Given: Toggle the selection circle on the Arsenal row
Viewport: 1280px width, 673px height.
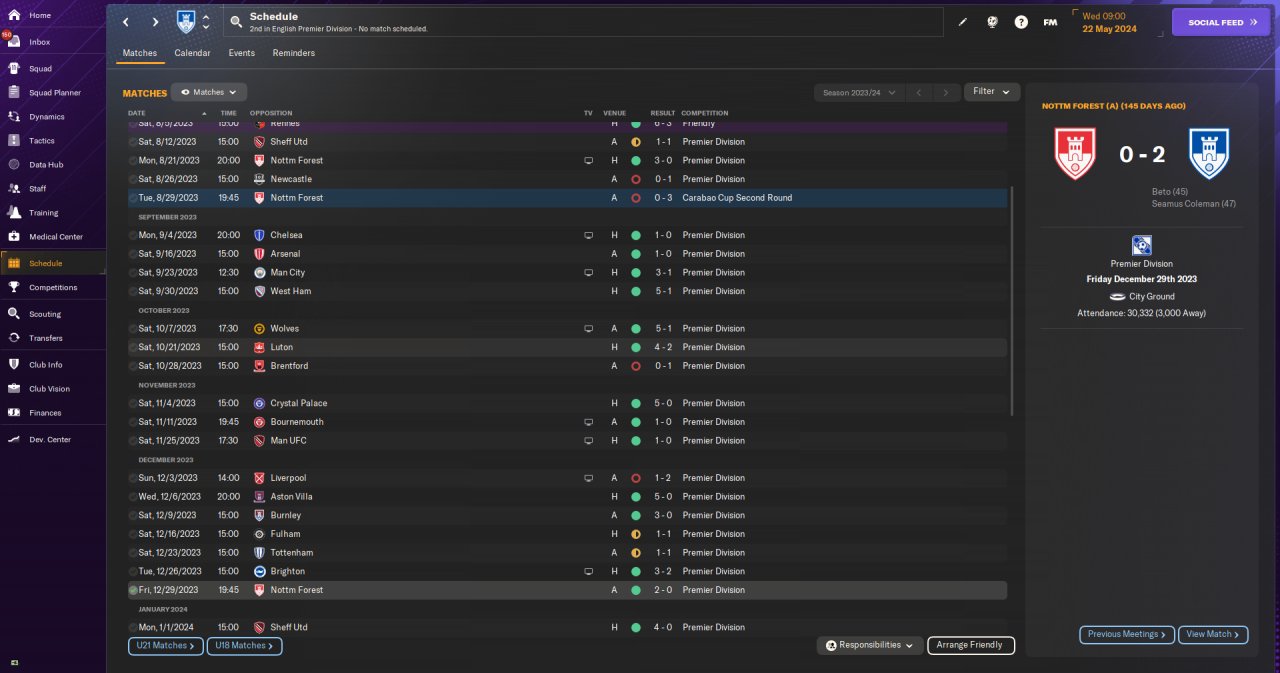Looking at the screenshot, I should click(x=133, y=254).
